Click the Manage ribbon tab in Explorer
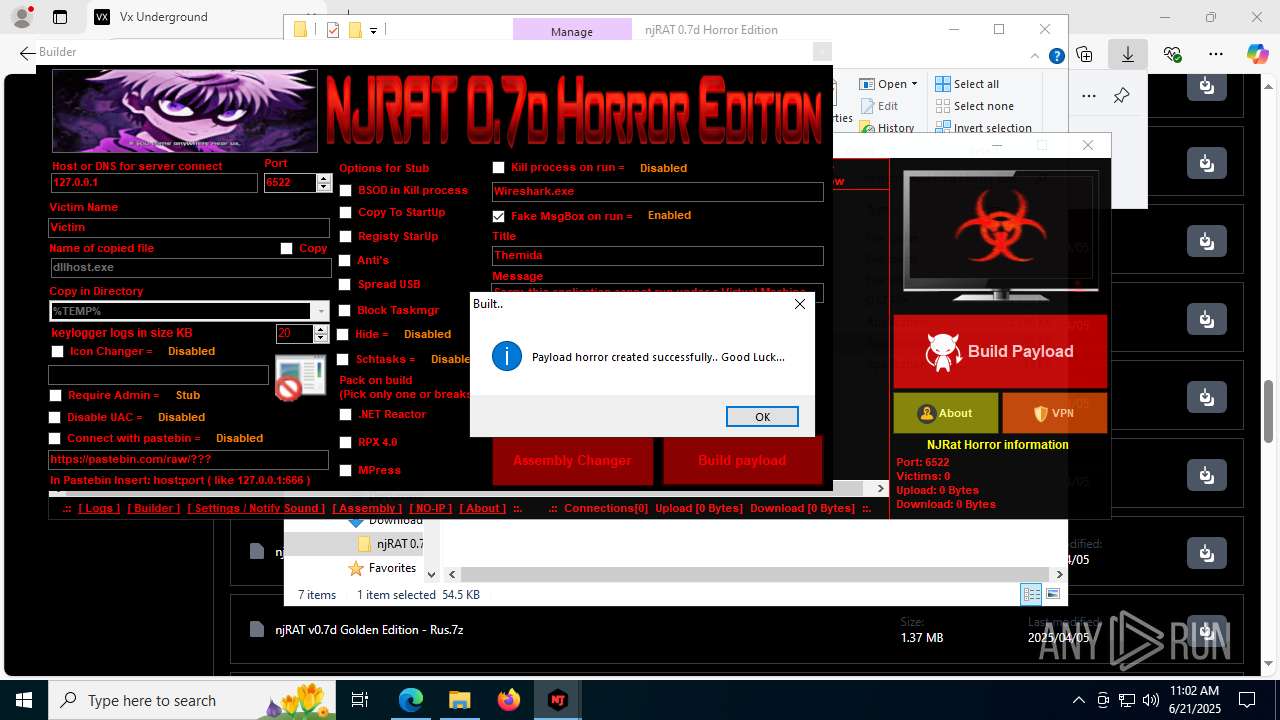Screen dimensions: 1280x720 pyautogui.click(x=572, y=31)
